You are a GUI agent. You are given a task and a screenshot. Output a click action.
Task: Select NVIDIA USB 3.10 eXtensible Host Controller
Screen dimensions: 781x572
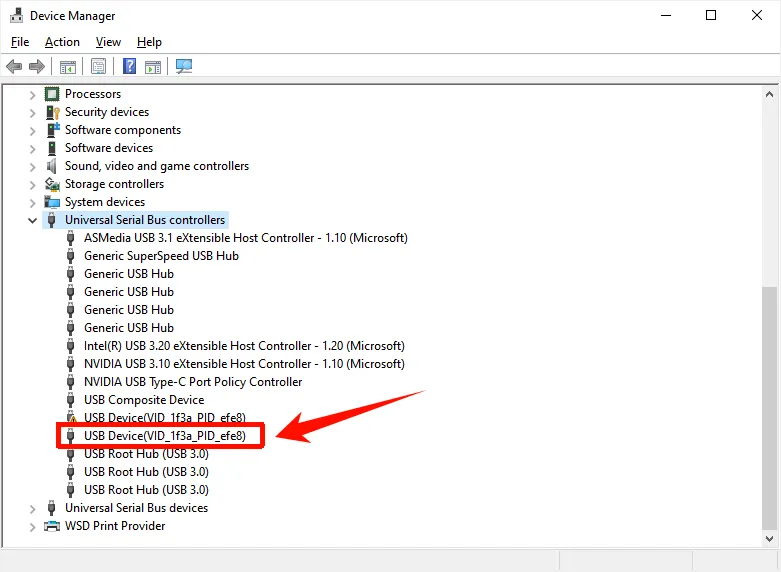click(x=244, y=364)
